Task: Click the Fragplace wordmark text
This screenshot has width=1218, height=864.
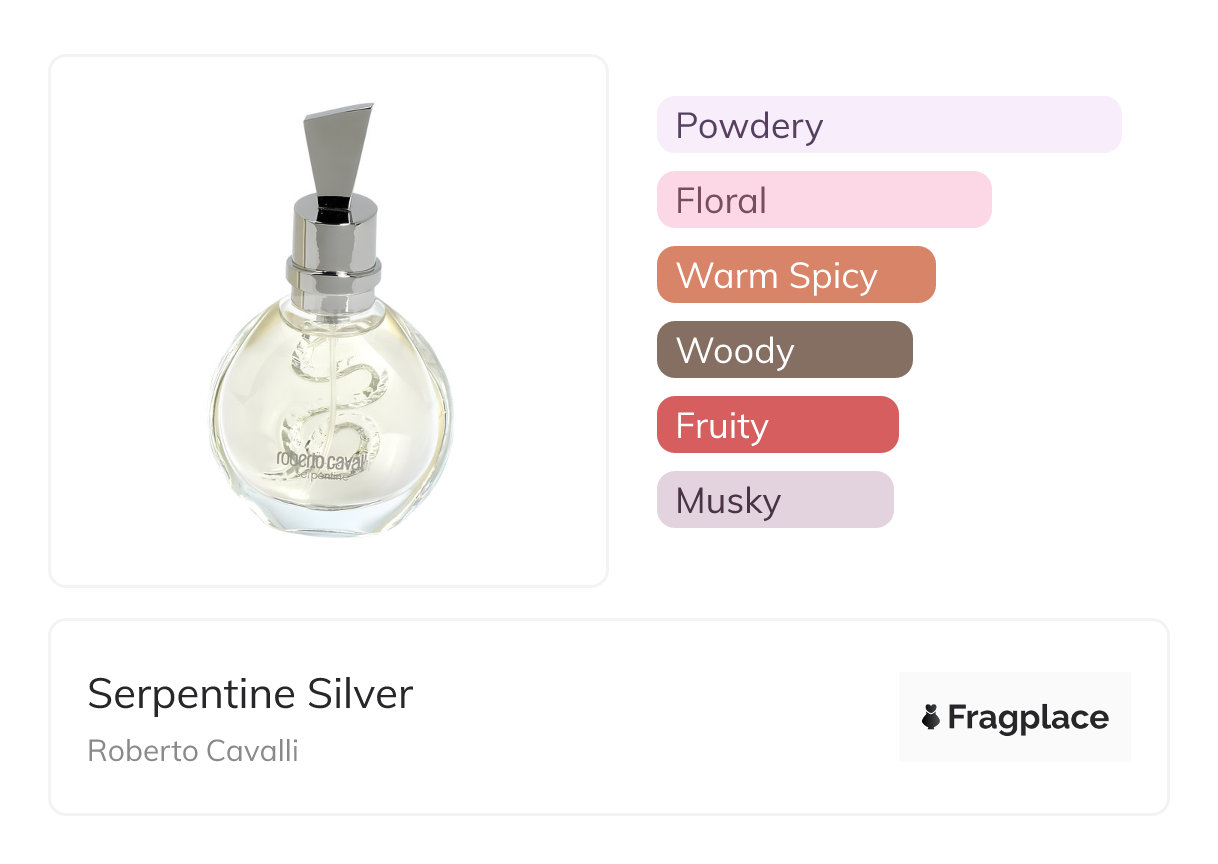Action: 1028,718
